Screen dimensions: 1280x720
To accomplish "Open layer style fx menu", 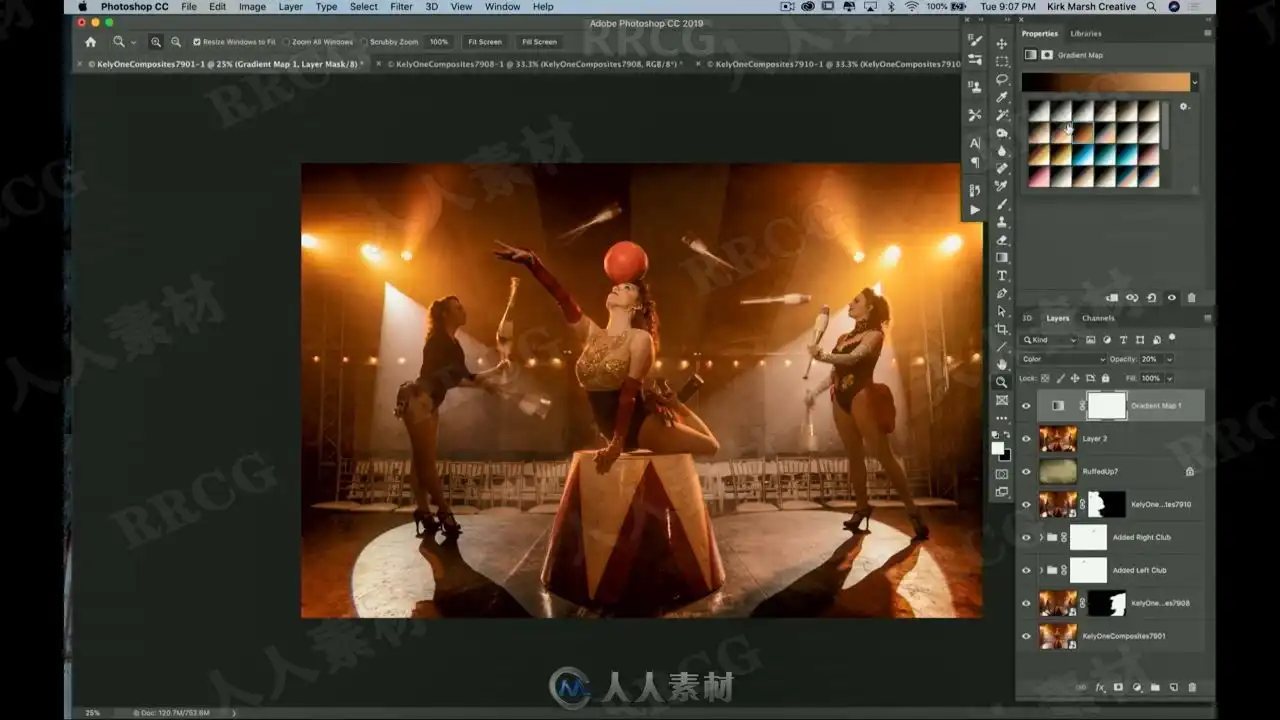I will [1100, 688].
